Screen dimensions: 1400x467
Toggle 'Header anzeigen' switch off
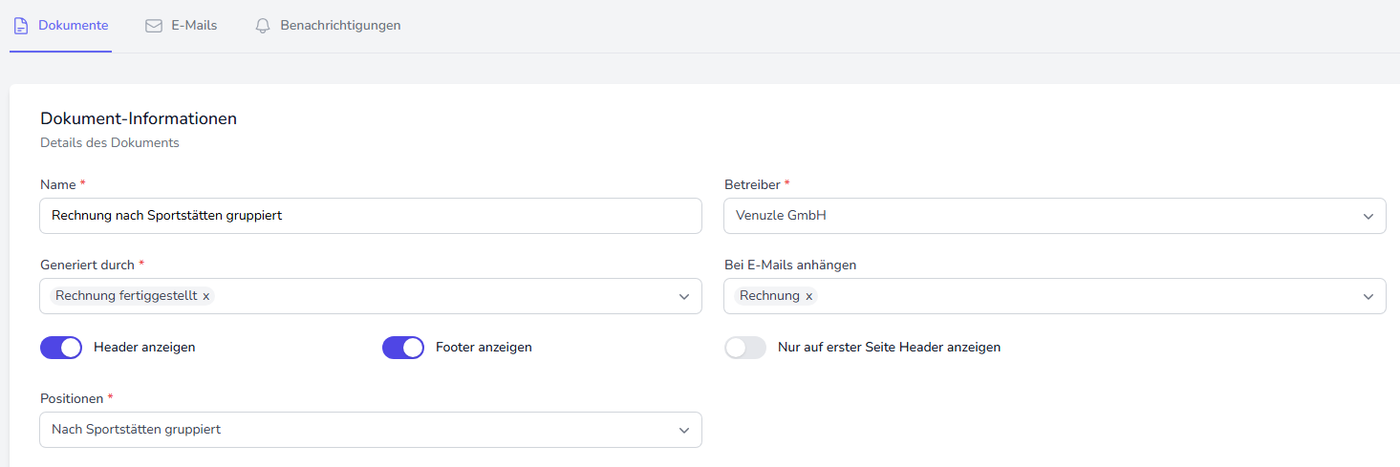coord(61,347)
